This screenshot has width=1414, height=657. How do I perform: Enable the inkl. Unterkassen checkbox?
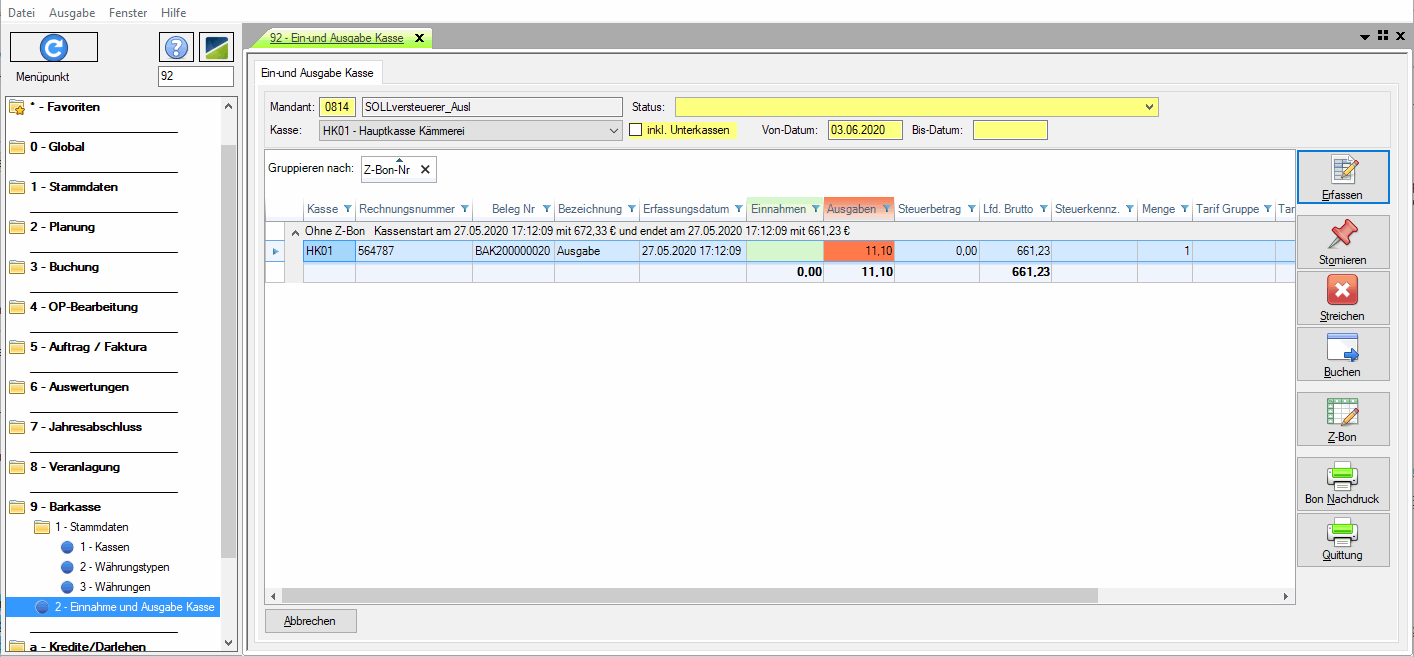635,130
